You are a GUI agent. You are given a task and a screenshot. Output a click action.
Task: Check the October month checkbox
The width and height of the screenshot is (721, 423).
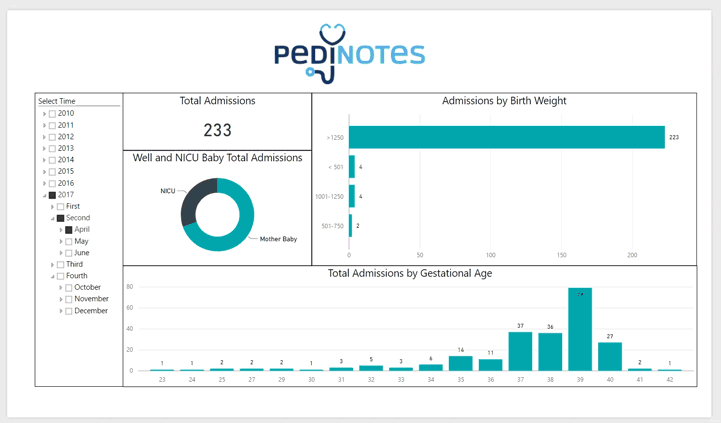(69, 287)
